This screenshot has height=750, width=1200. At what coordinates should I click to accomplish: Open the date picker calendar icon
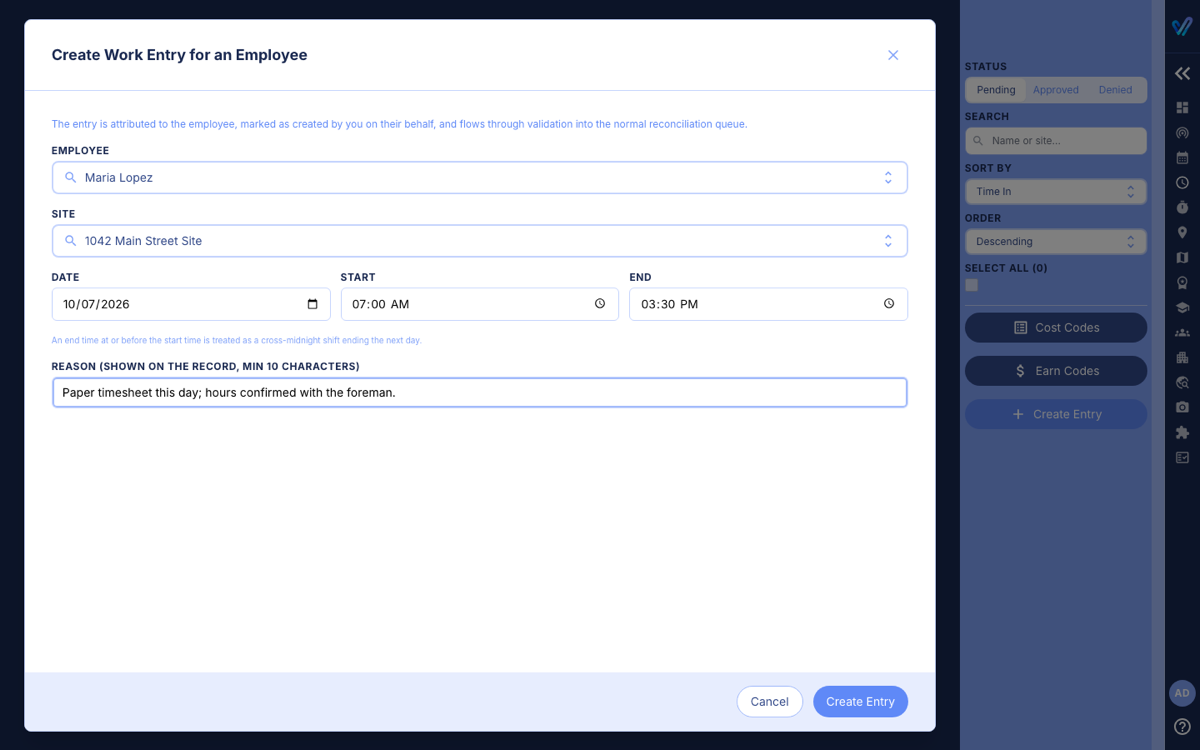pos(312,304)
